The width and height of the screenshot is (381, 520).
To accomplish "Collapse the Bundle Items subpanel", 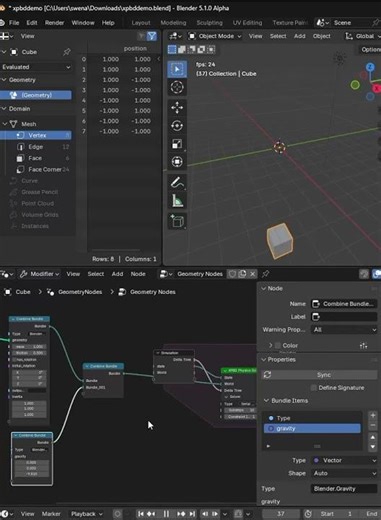I will 266,400.
